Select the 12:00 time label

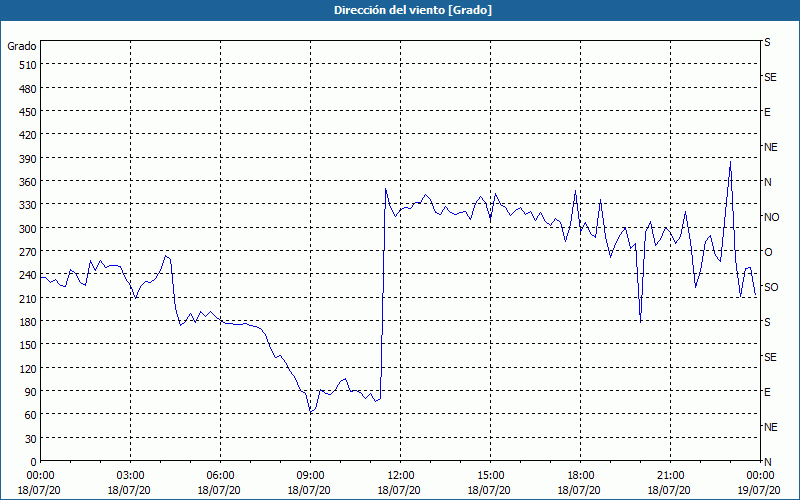pyautogui.click(x=401, y=476)
